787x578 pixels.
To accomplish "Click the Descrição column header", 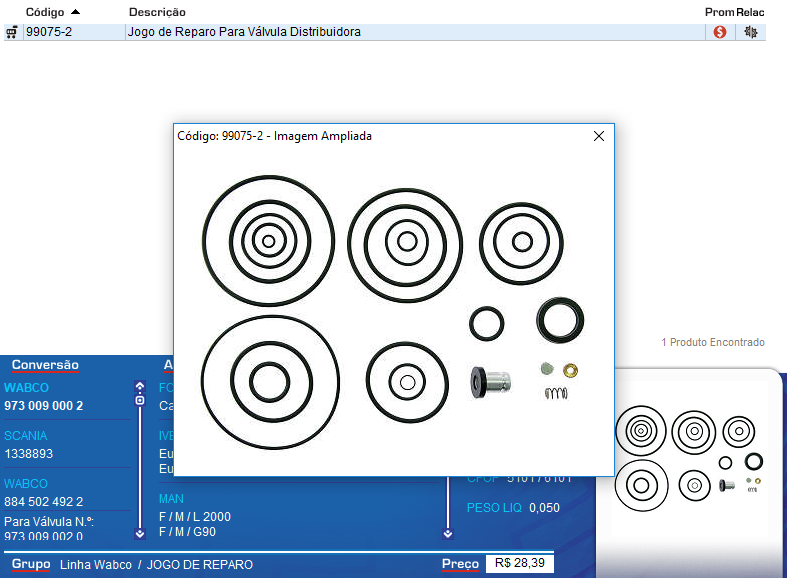I will tap(157, 12).
